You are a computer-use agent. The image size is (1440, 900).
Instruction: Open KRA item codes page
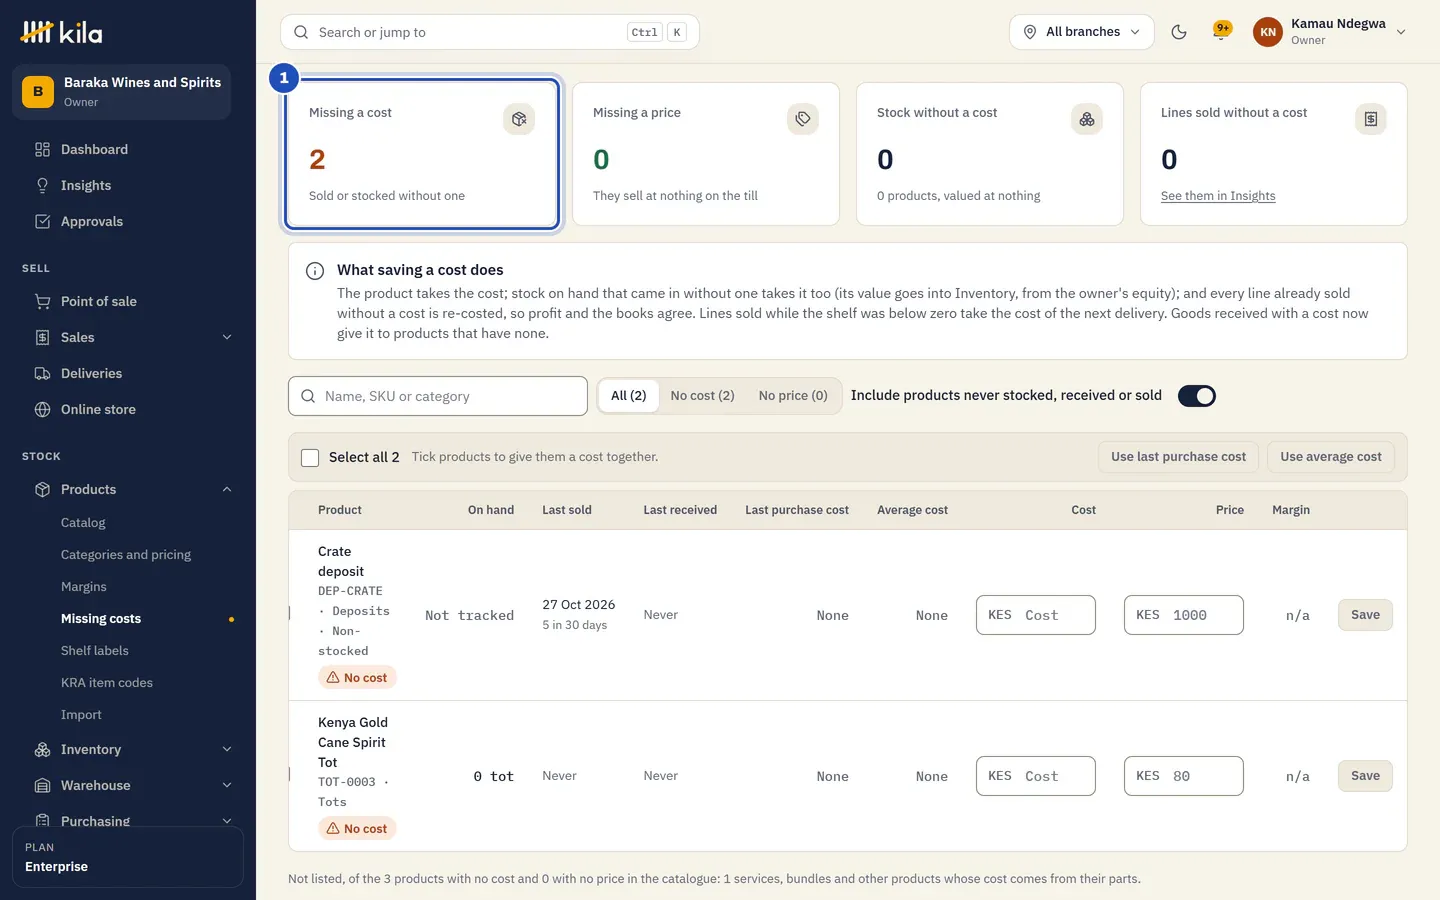107,683
